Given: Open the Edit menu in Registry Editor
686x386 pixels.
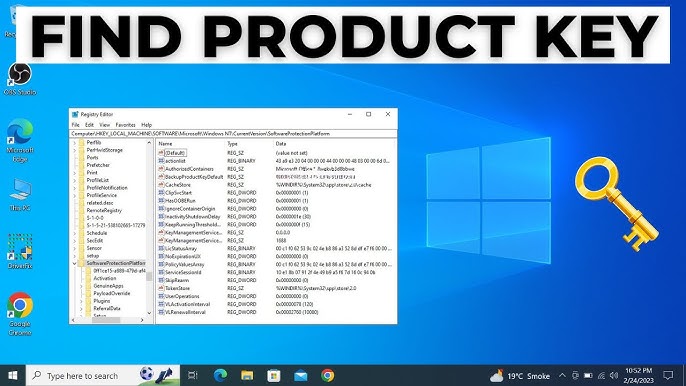Looking at the screenshot, I should point(89,125).
